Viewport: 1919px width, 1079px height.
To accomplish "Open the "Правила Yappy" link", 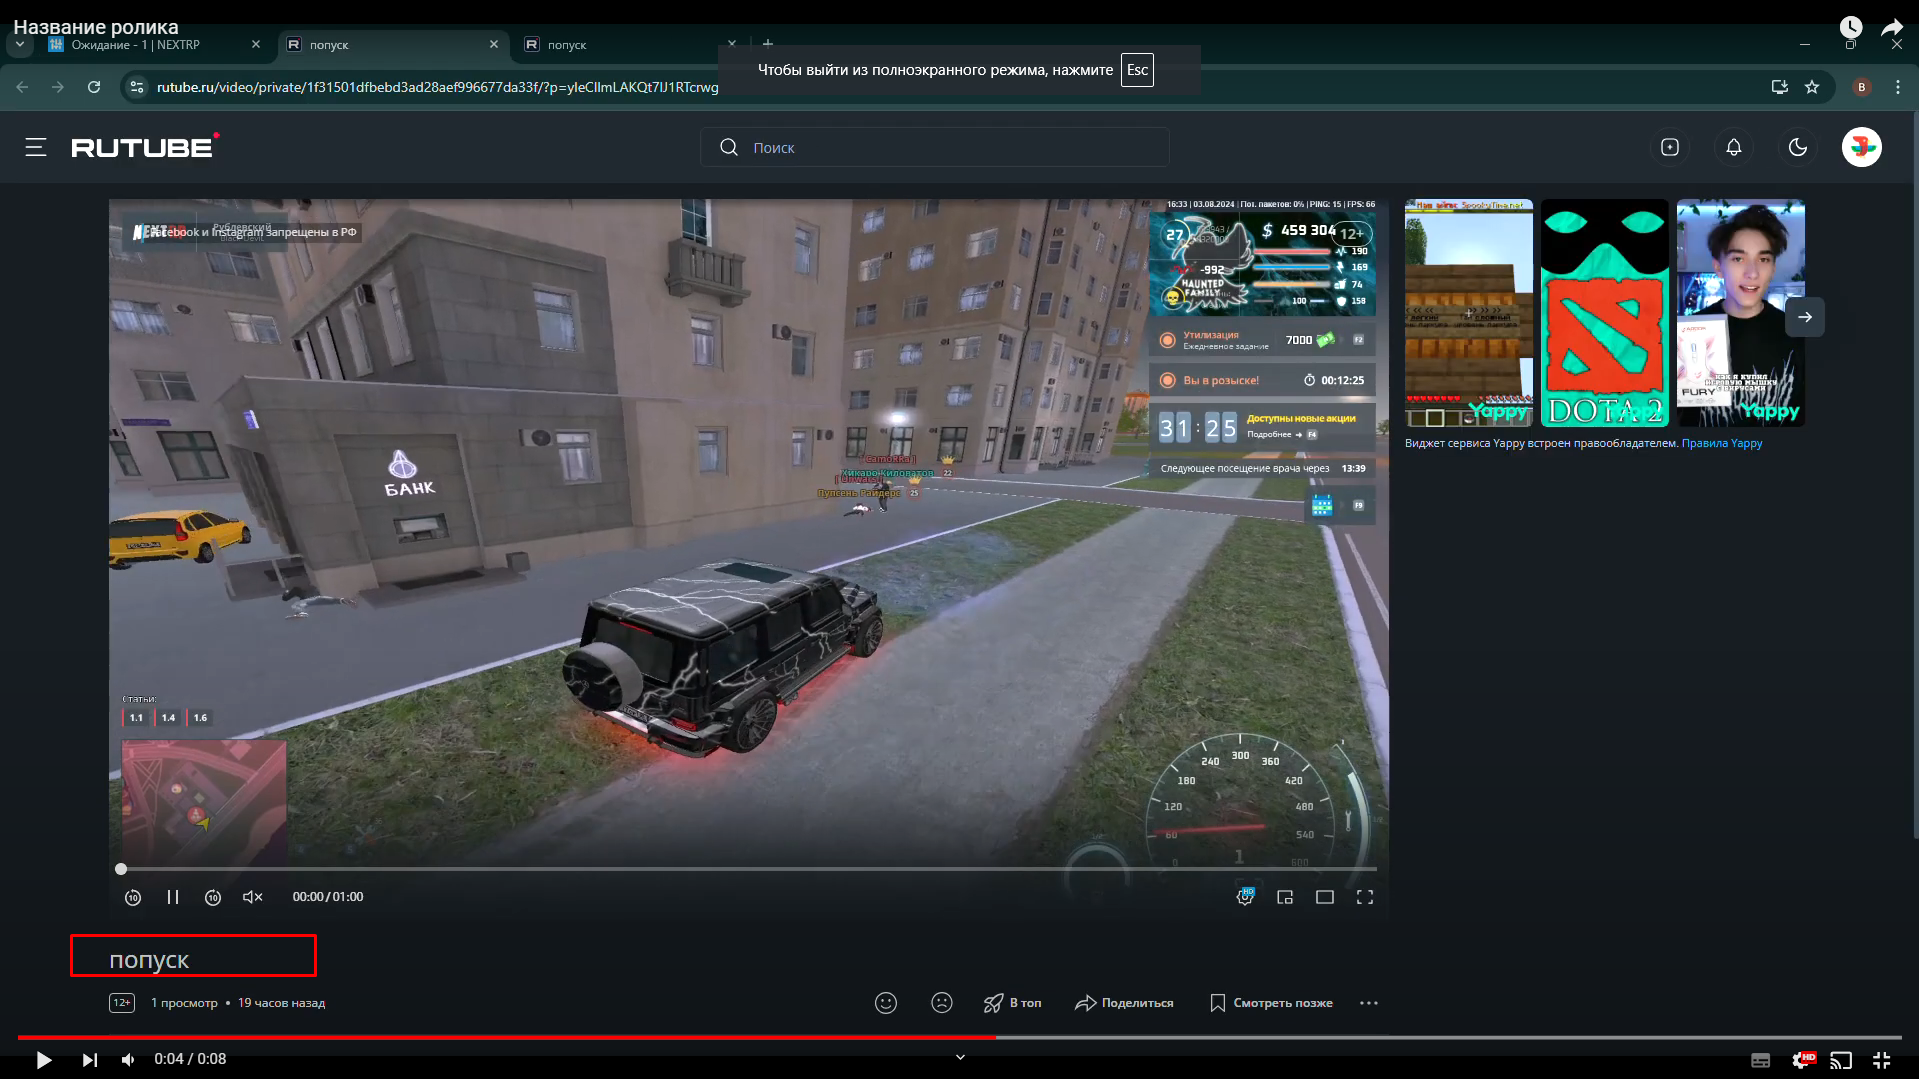I will (x=1722, y=443).
